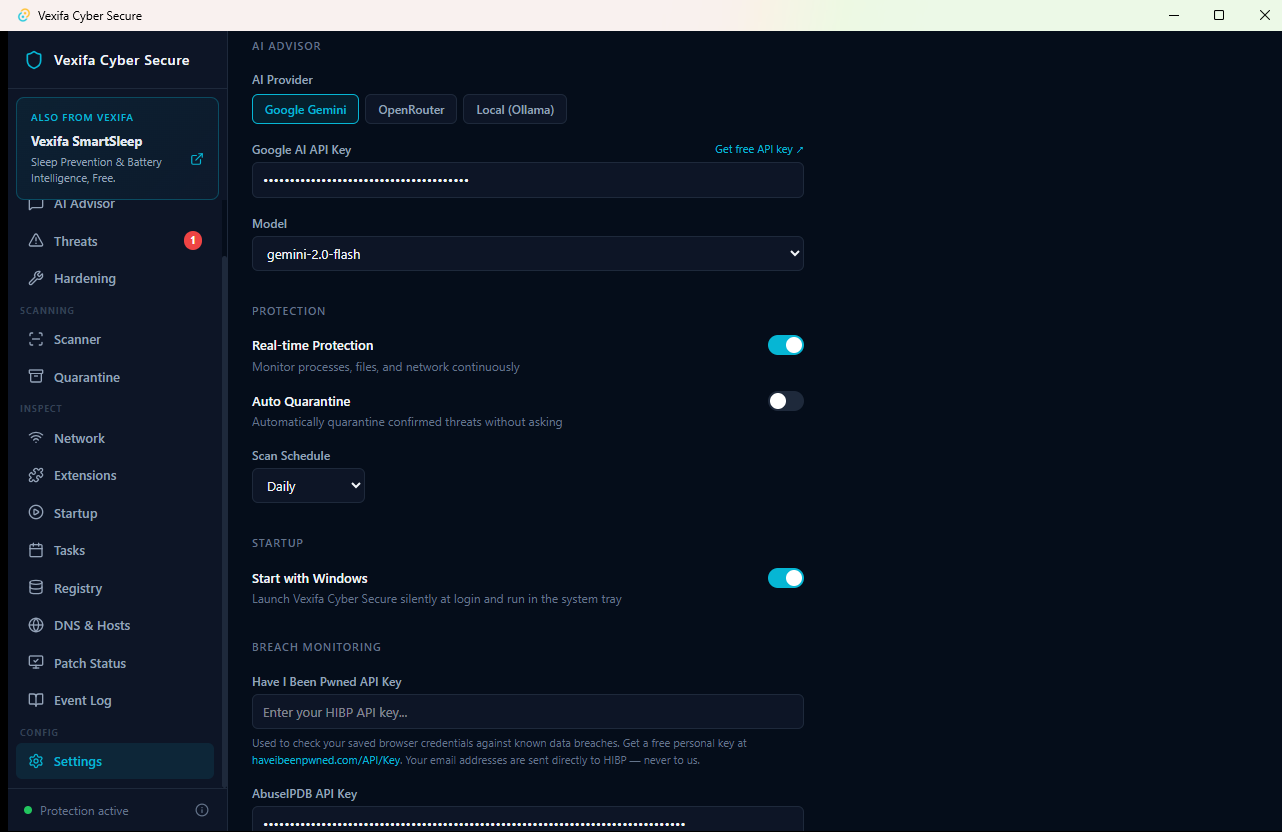Select OpenRouter as AI provider
1282x832 pixels.
coord(411,109)
